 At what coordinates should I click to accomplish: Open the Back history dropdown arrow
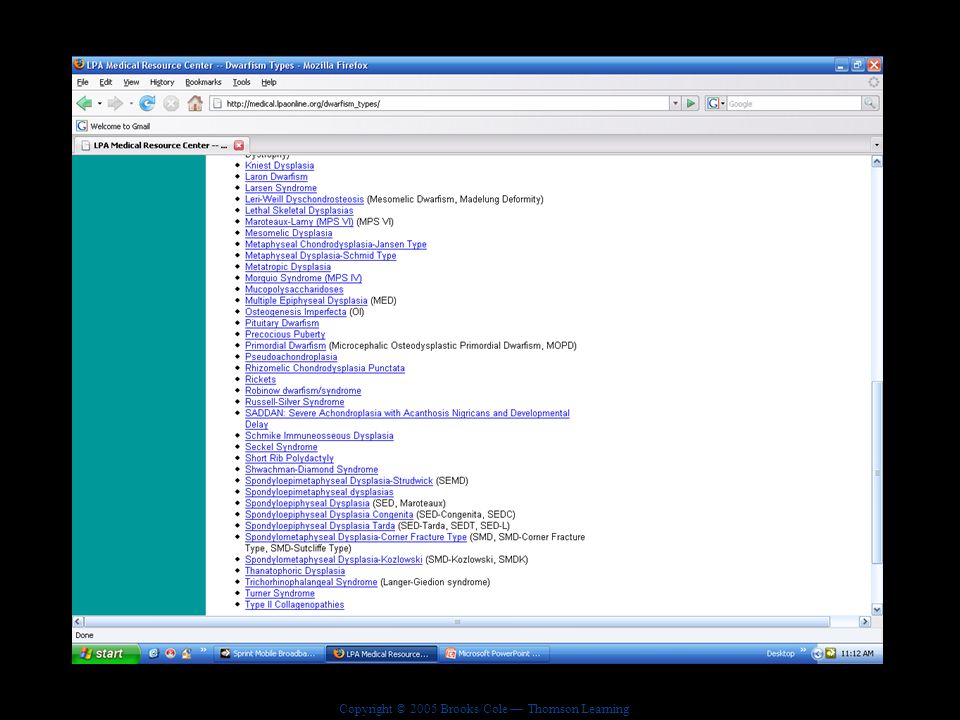pyautogui.click(x=100, y=103)
